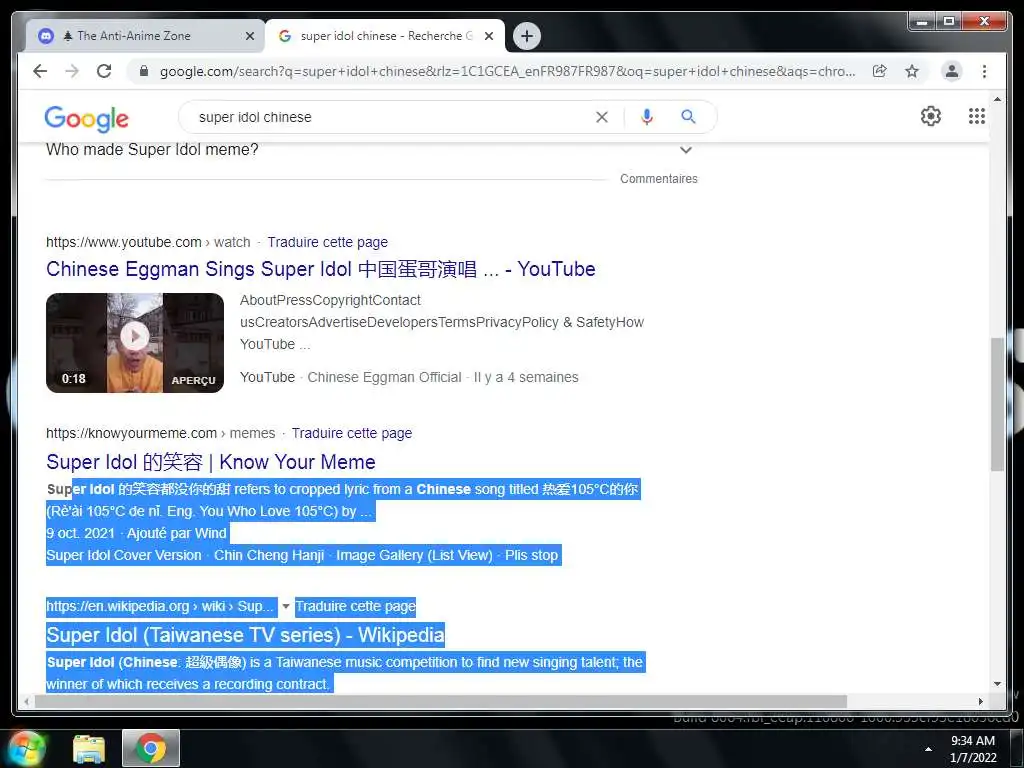Click Chinese Eggman Official channel text

click(384, 377)
